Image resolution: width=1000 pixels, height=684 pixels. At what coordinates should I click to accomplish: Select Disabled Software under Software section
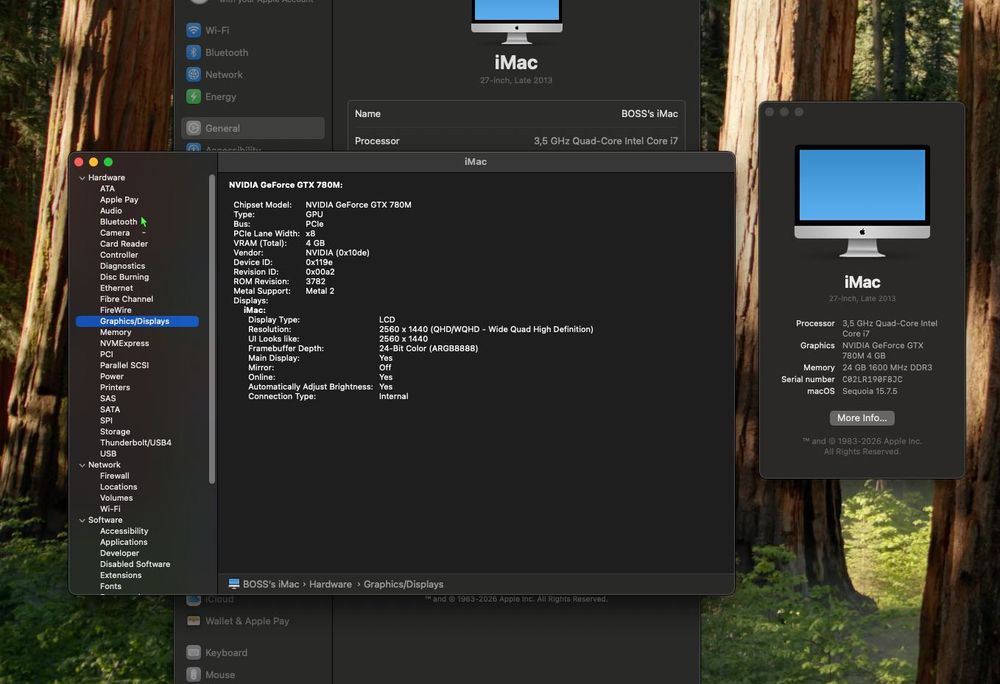click(135, 564)
